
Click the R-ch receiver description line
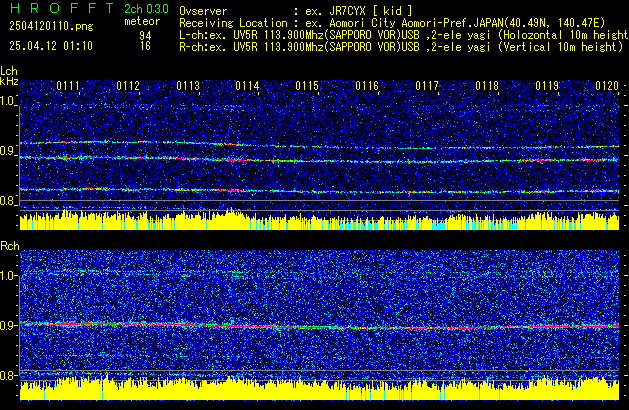(401, 47)
